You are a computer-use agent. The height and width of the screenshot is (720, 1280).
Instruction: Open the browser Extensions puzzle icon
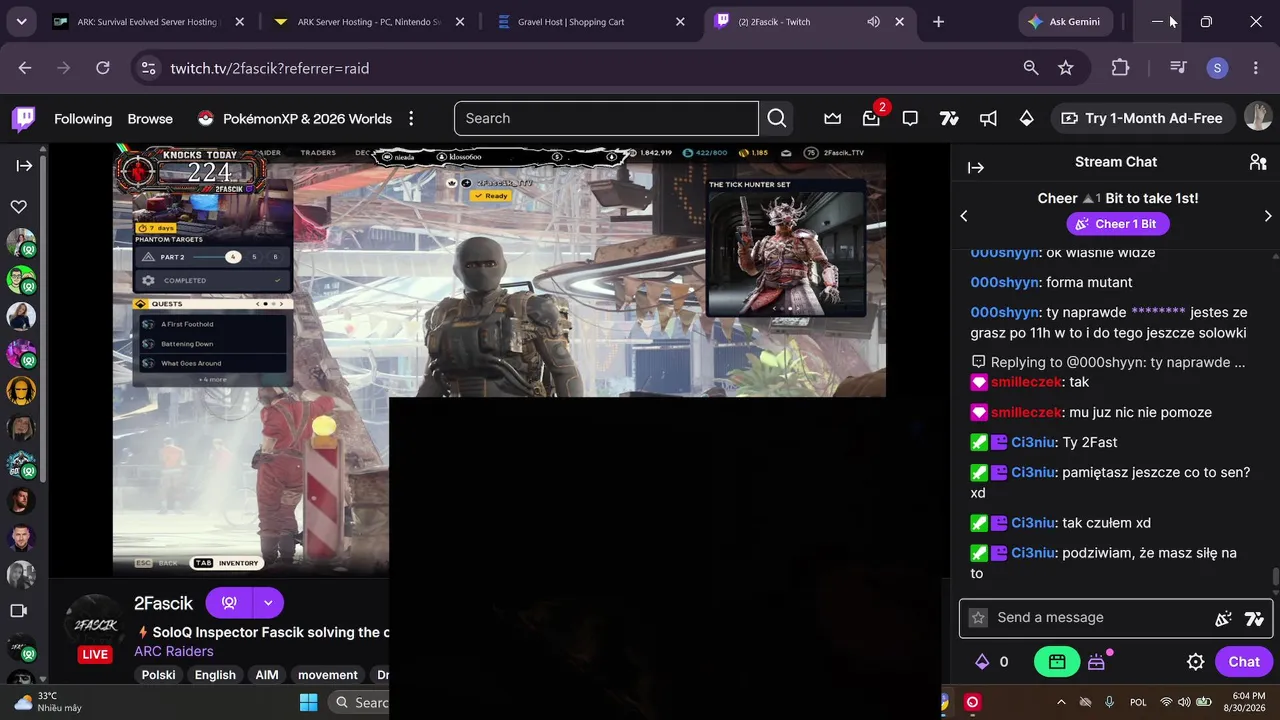[x=1120, y=68]
